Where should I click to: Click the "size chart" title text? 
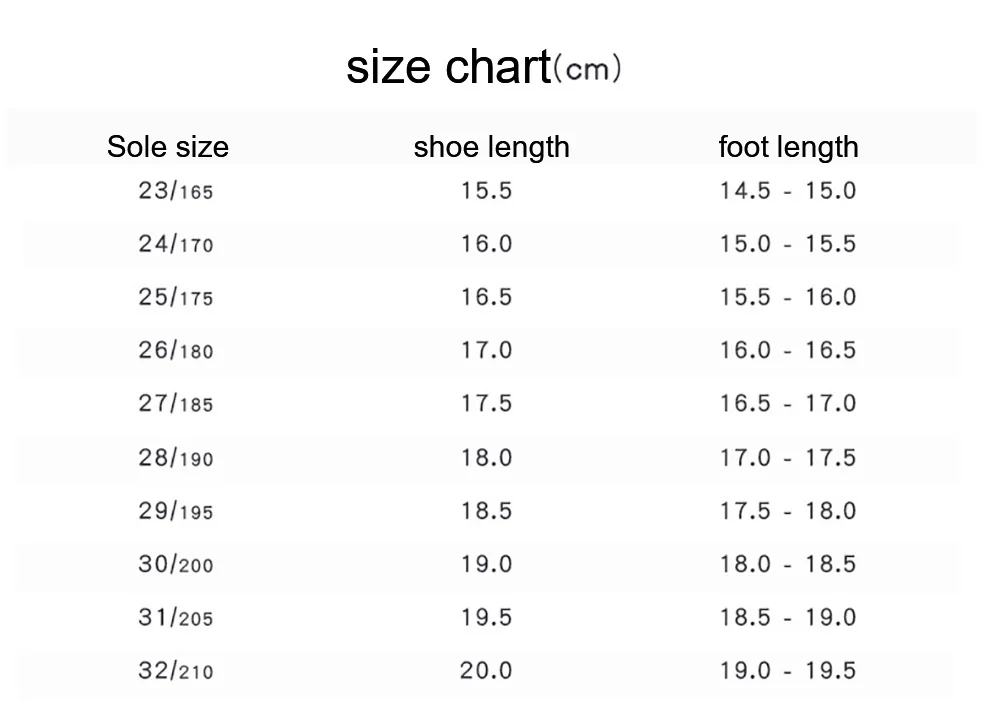(448, 68)
